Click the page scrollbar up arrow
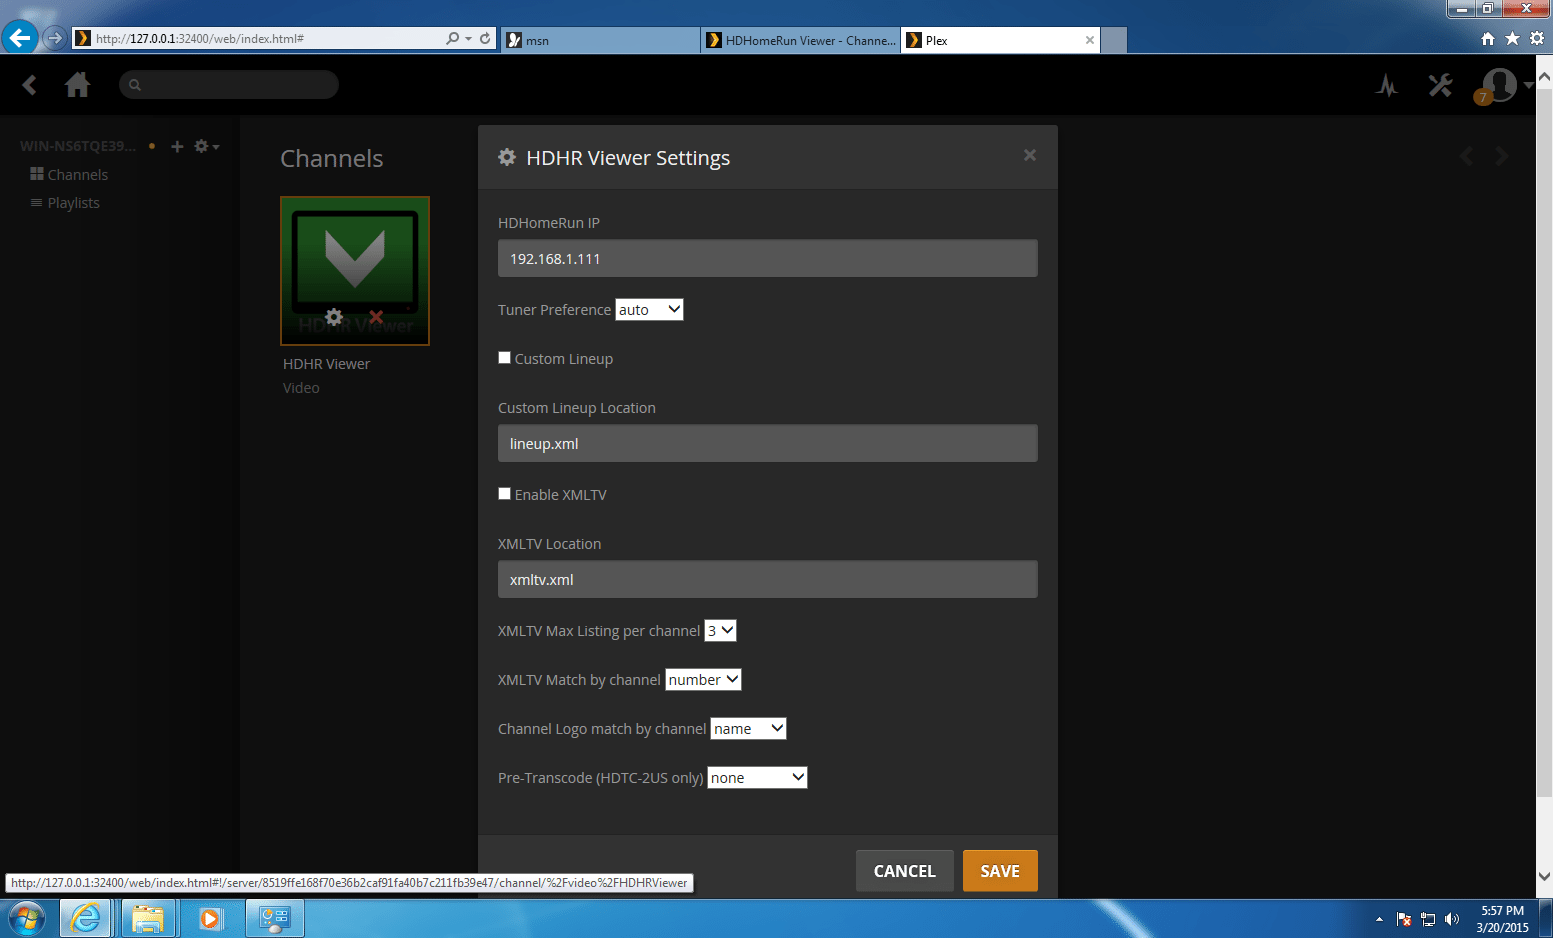Image resolution: width=1553 pixels, height=938 pixels. (x=1544, y=75)
